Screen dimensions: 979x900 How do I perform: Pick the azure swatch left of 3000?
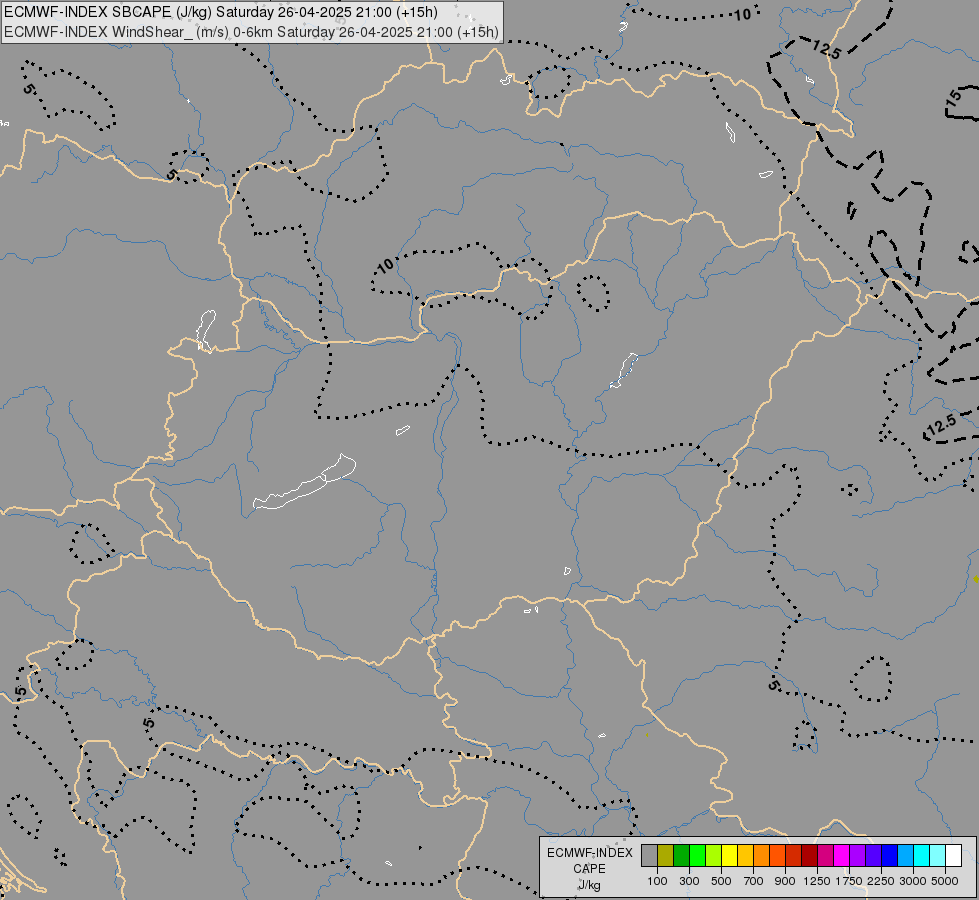(x=905, y=856)
